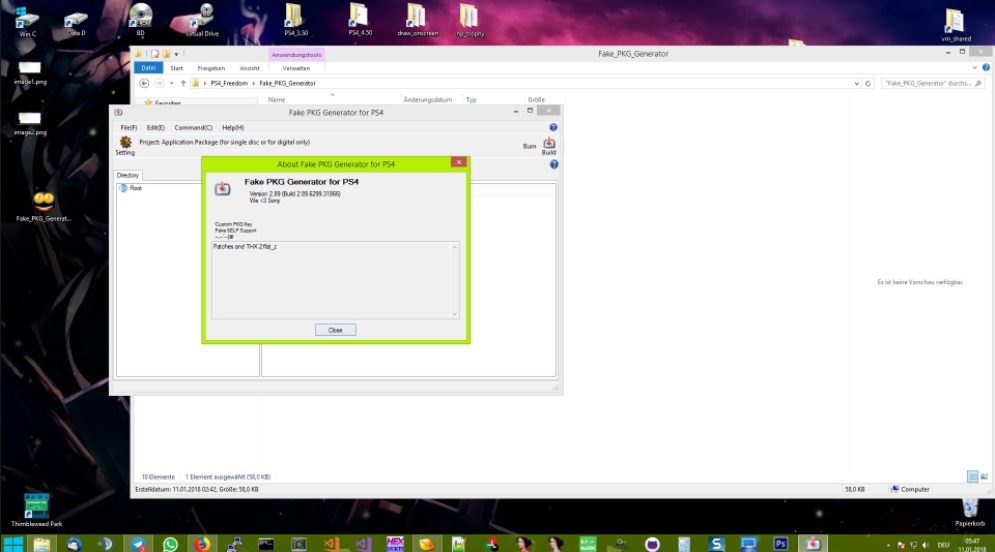The height and width of the screenshot is (552, 995).
Task: Click the Fake PKG Generator logo in About dialog
Action: (222, 188)
